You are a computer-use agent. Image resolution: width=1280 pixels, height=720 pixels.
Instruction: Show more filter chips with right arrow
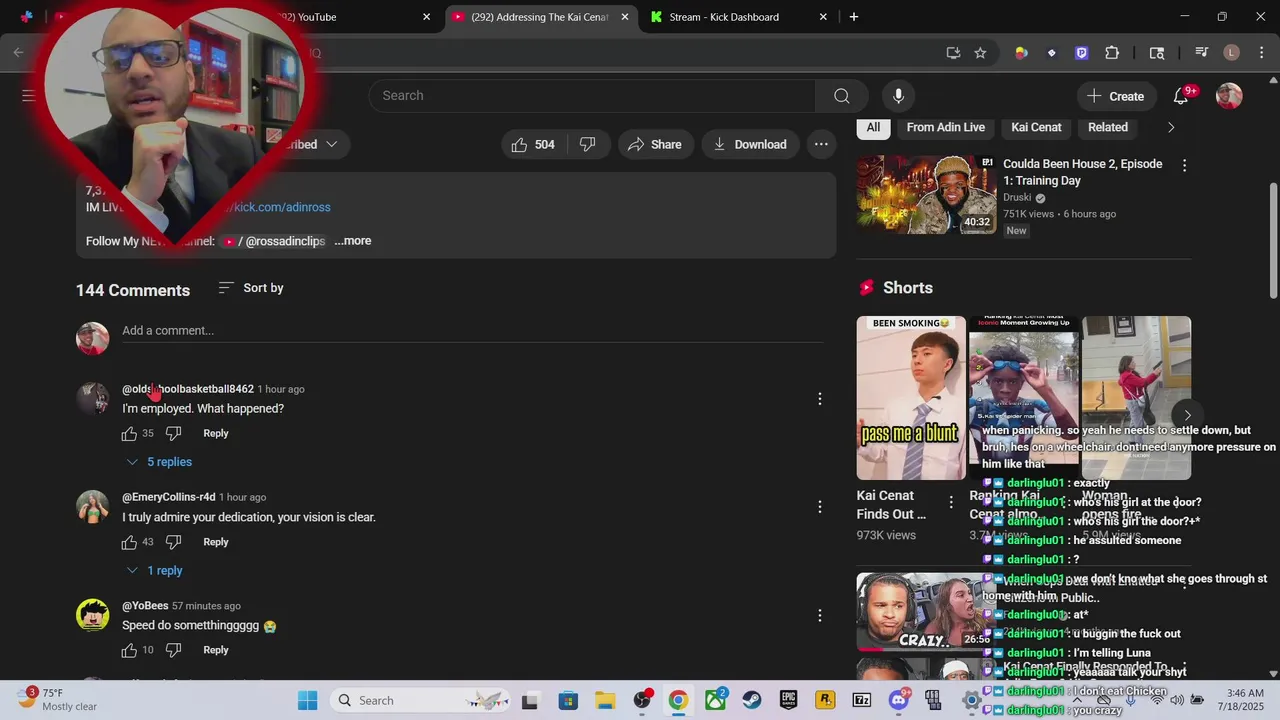click(x=1171, y=127)
